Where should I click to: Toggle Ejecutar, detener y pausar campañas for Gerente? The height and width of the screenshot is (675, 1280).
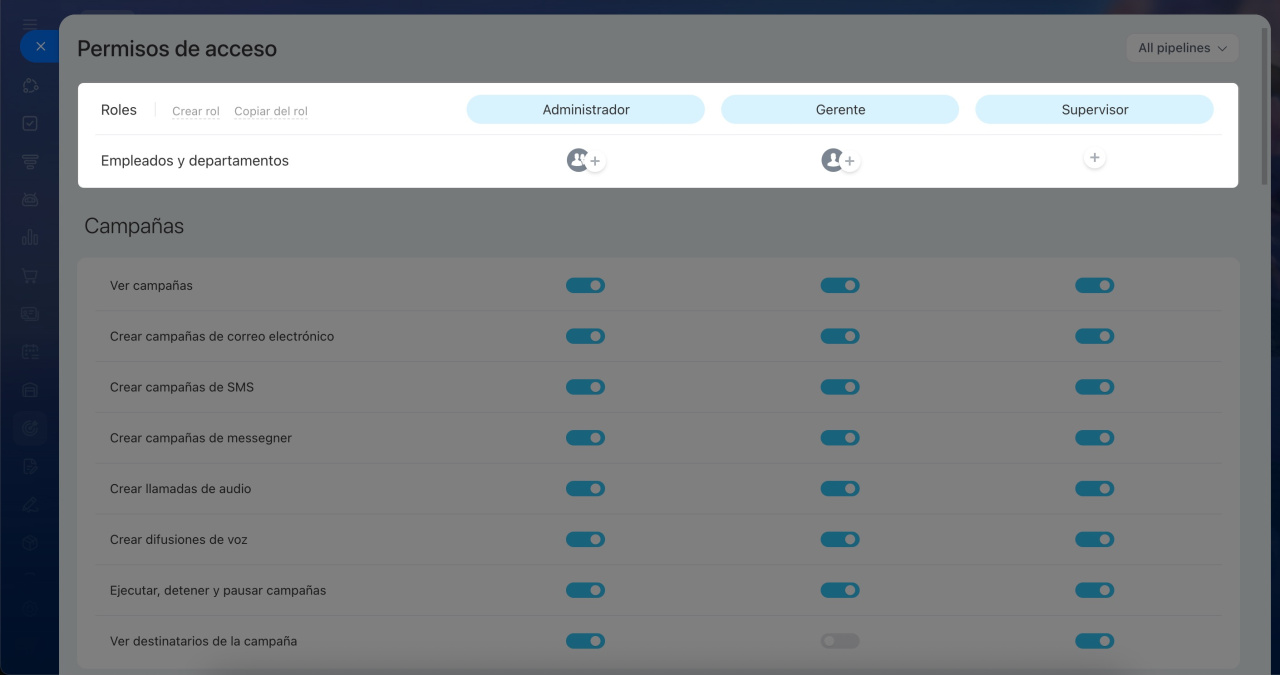pos(840,591)
